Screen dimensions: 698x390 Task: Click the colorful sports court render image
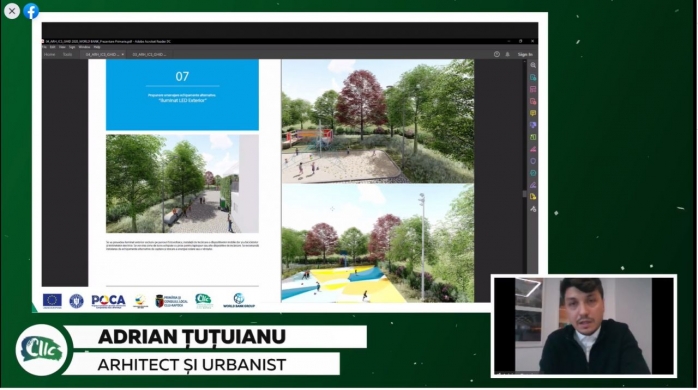tap(377, 244)
